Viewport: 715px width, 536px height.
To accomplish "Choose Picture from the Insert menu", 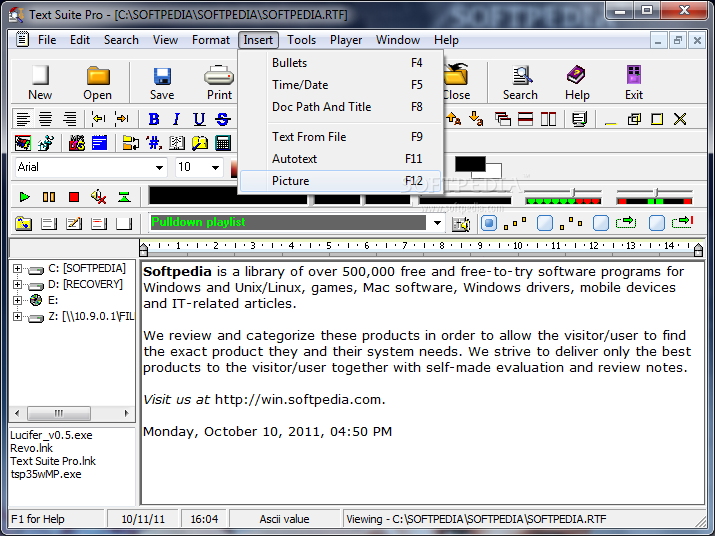I will click(340, 181).
